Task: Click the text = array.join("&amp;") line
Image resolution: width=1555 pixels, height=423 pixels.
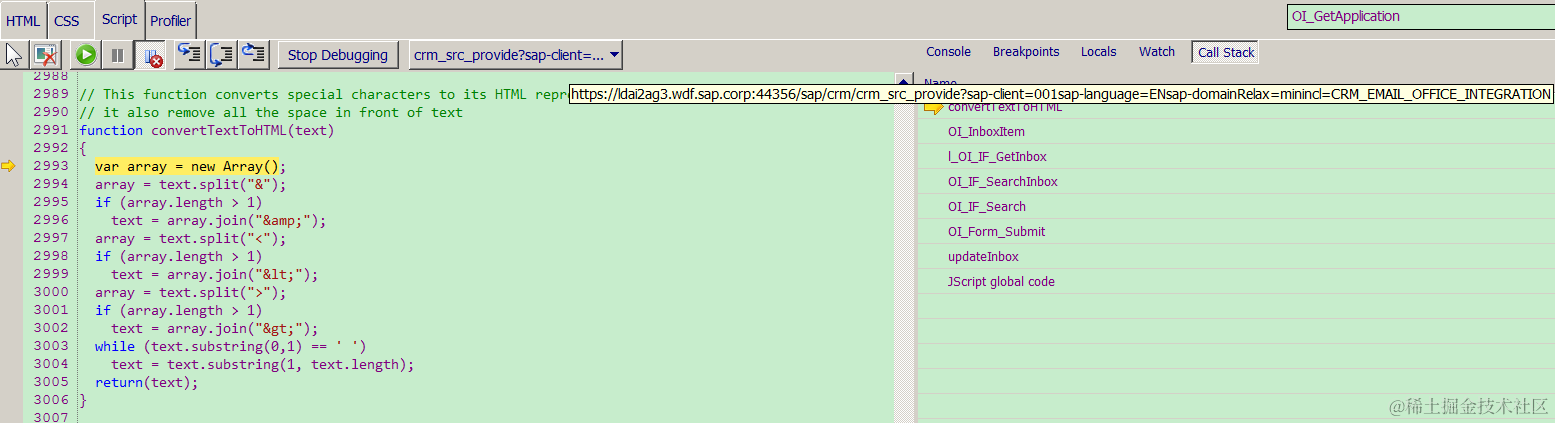Action: tap(219, 221)
